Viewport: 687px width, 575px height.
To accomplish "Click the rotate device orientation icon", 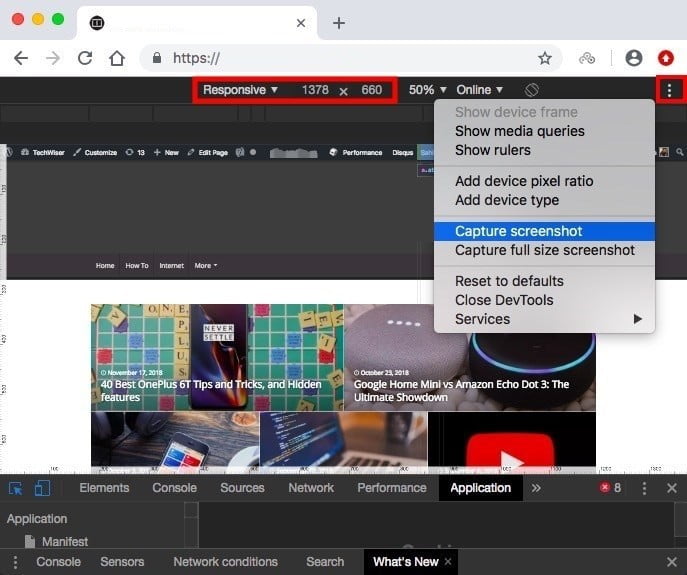I will 531,90.
